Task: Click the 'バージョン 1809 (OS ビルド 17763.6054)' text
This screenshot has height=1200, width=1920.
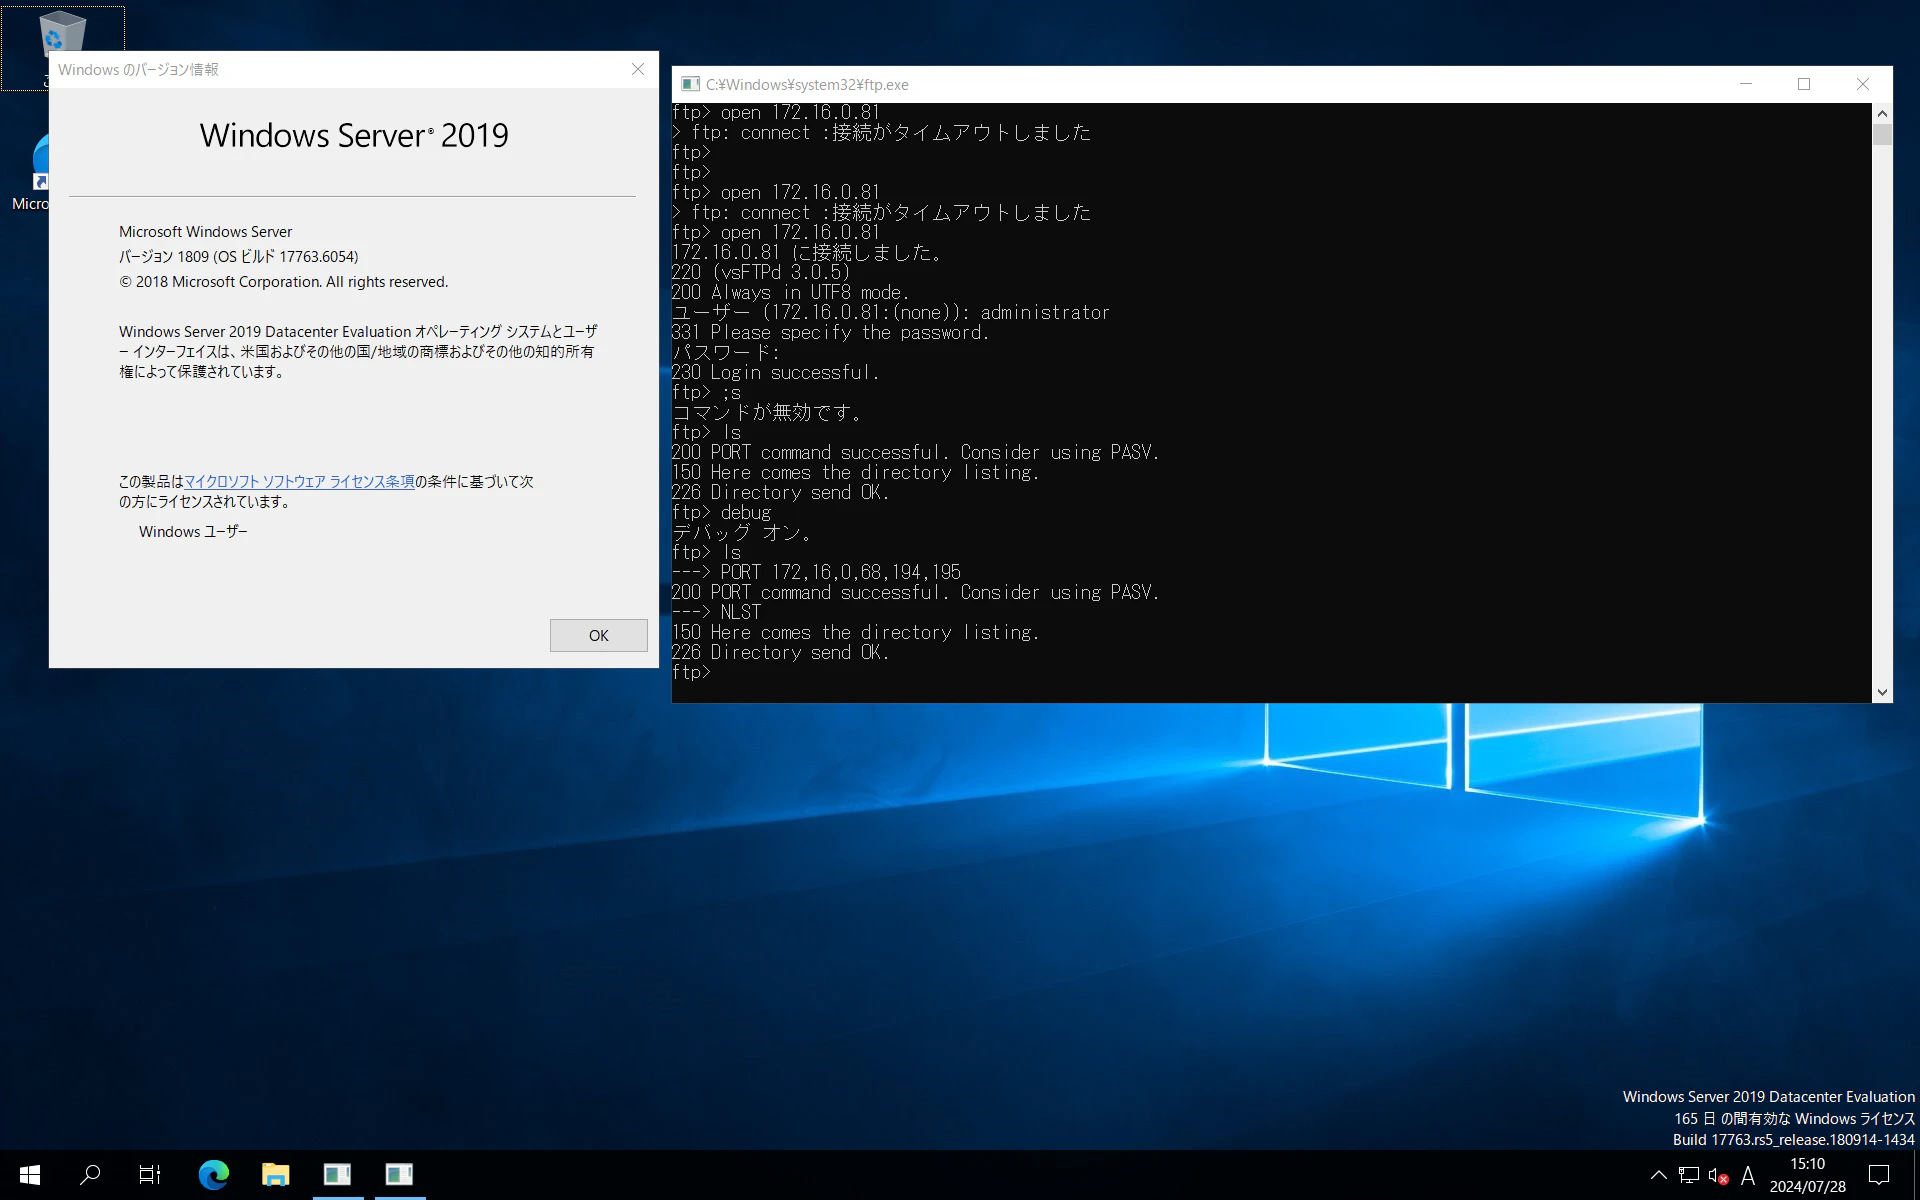Action: [239, 257]
